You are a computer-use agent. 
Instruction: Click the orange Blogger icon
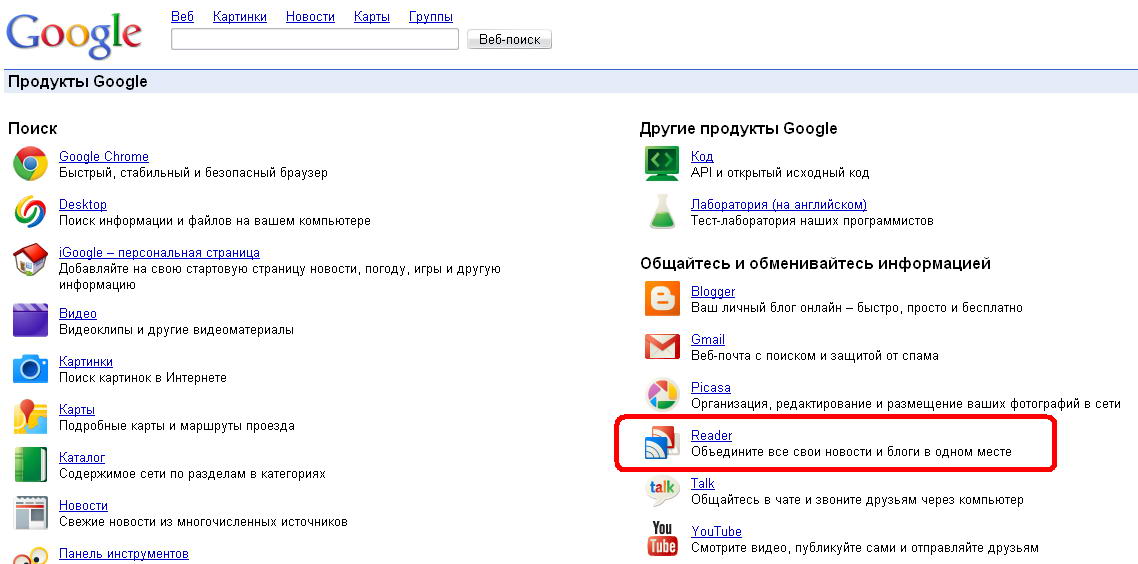pos(662,299)
